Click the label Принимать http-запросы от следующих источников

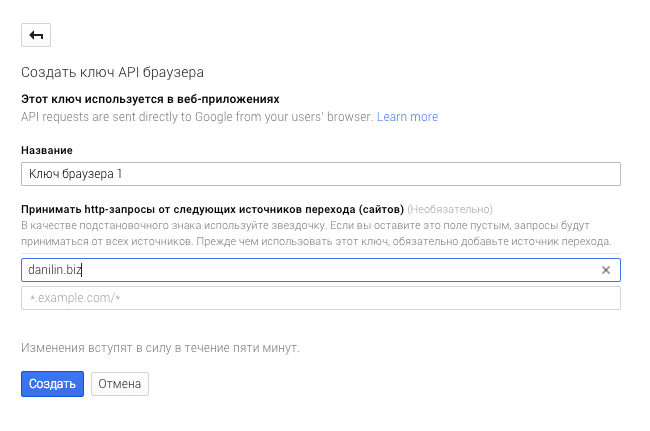[x=212, y=209]
